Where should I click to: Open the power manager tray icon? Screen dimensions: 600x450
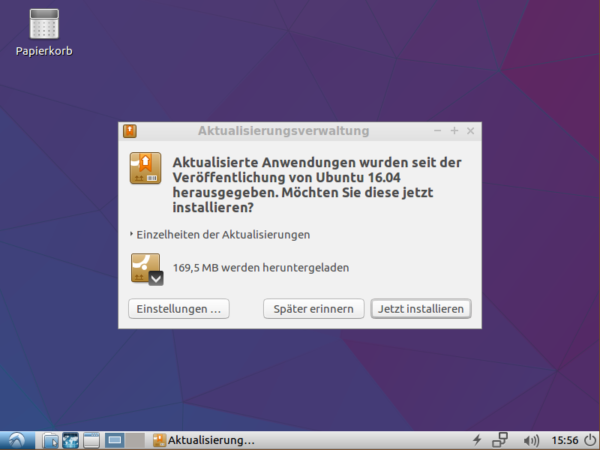coord(477,440)
